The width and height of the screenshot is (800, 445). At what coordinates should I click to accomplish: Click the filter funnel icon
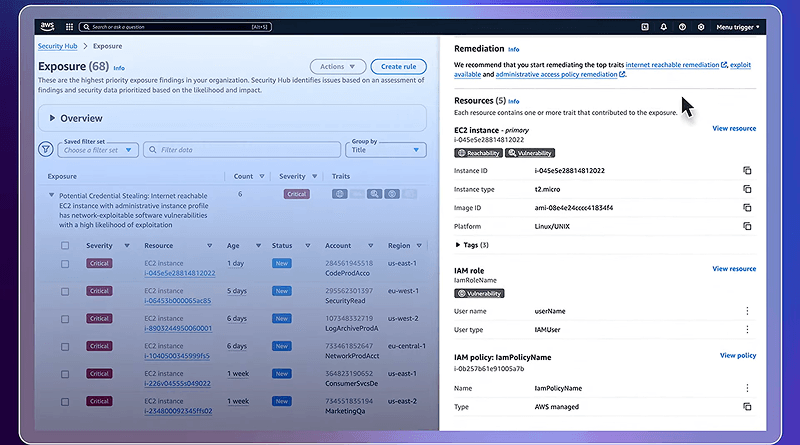[x=46, y=150]
